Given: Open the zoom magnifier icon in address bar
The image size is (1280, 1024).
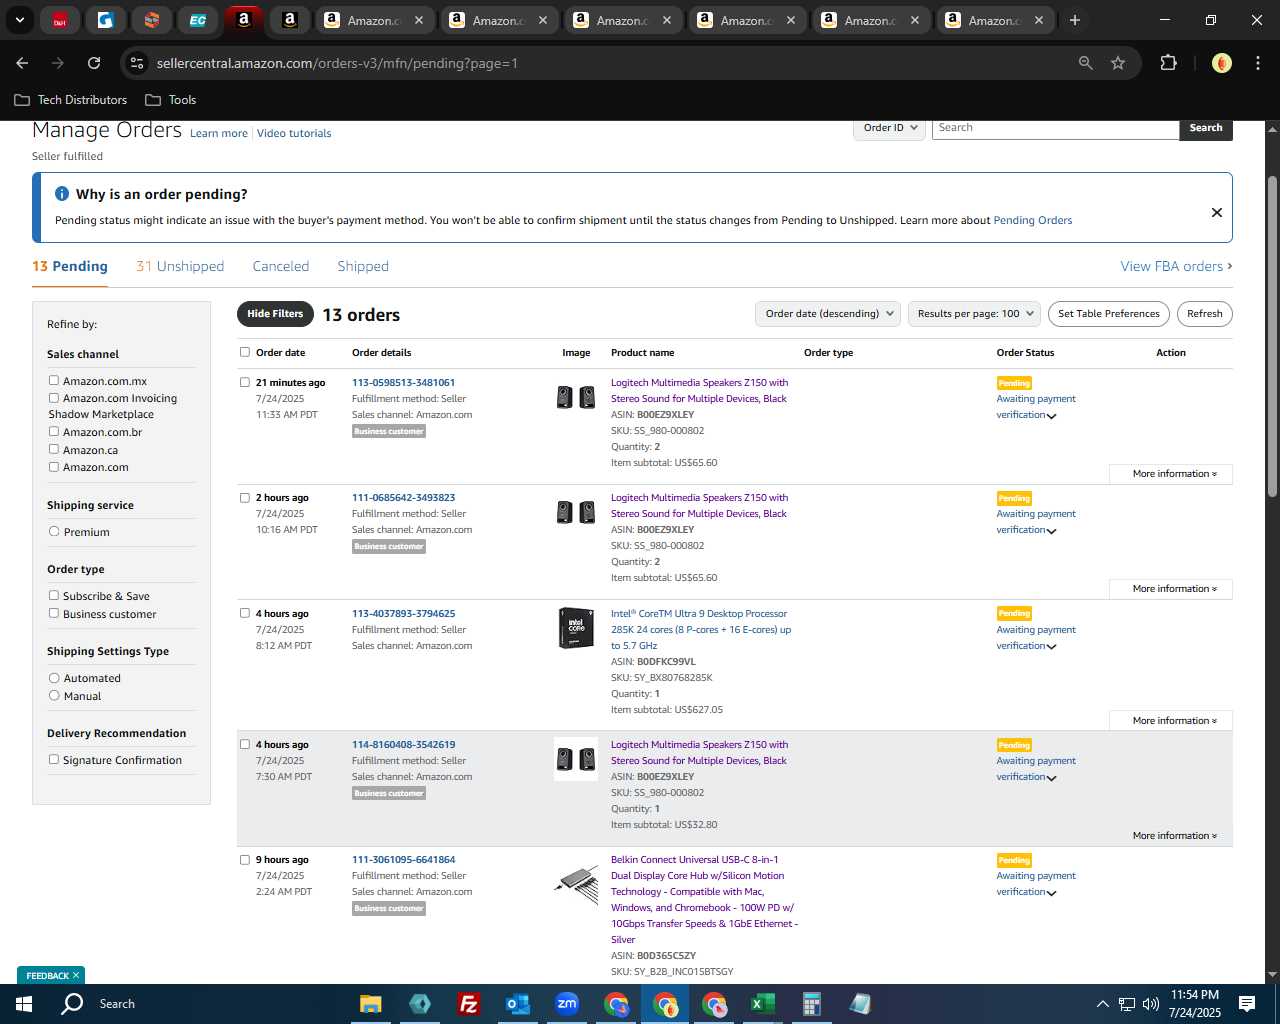Looking at the screenshot, I should [1086, 63].
